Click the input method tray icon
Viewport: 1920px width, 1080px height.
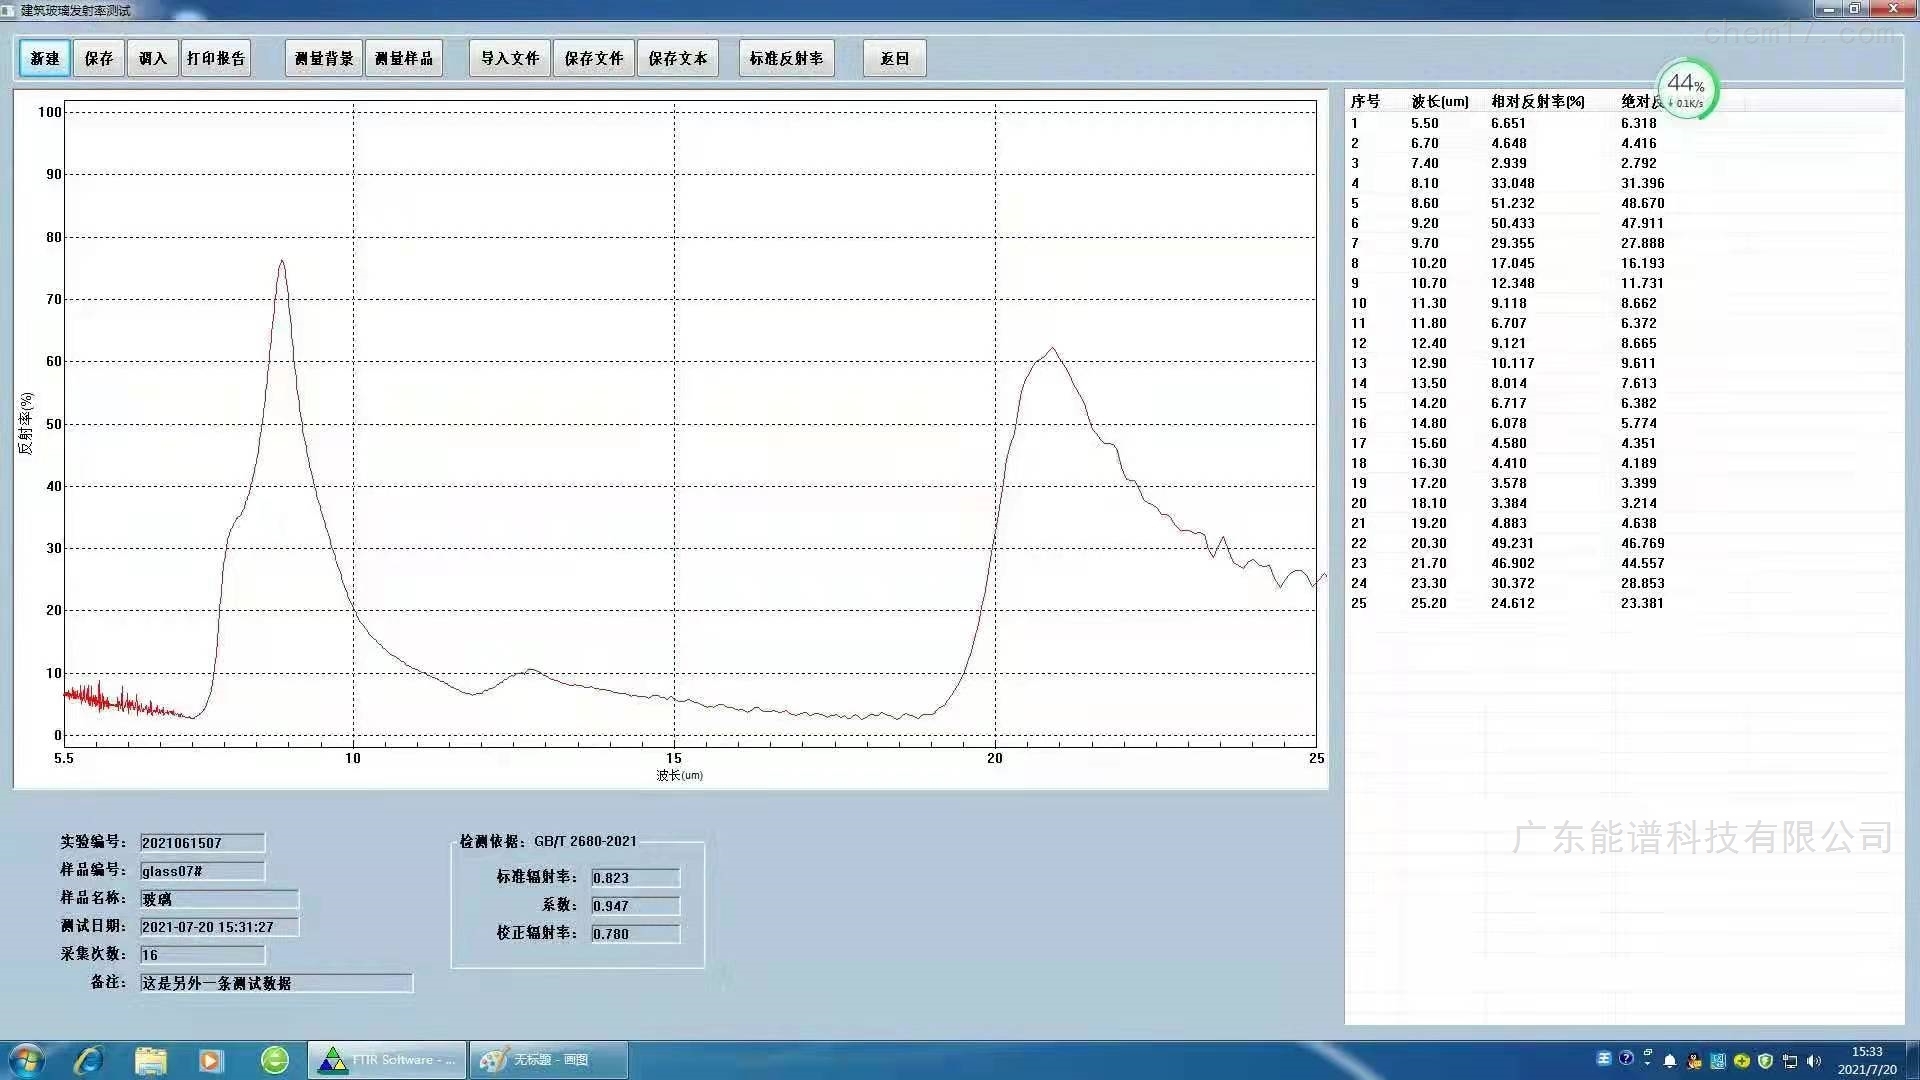click(1604, 1059)
